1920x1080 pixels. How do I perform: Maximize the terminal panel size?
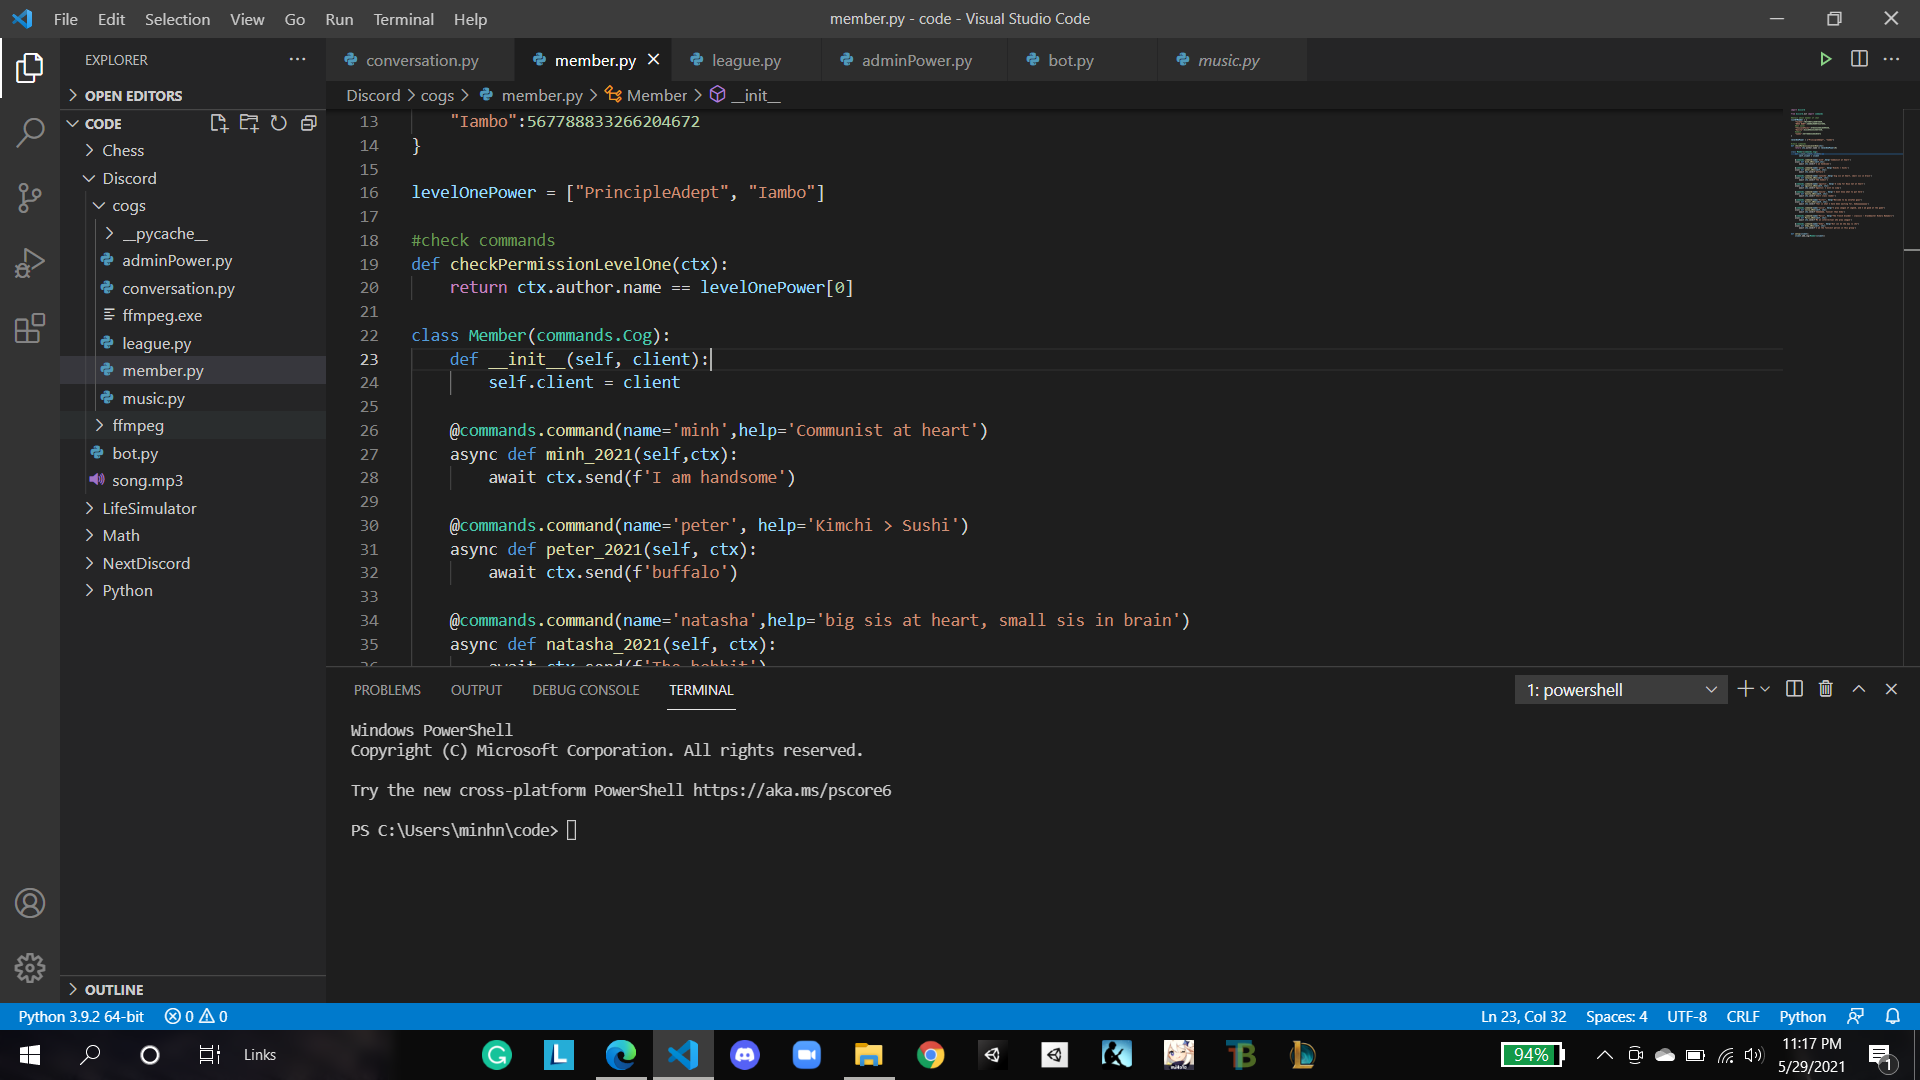pos(1859,689)
